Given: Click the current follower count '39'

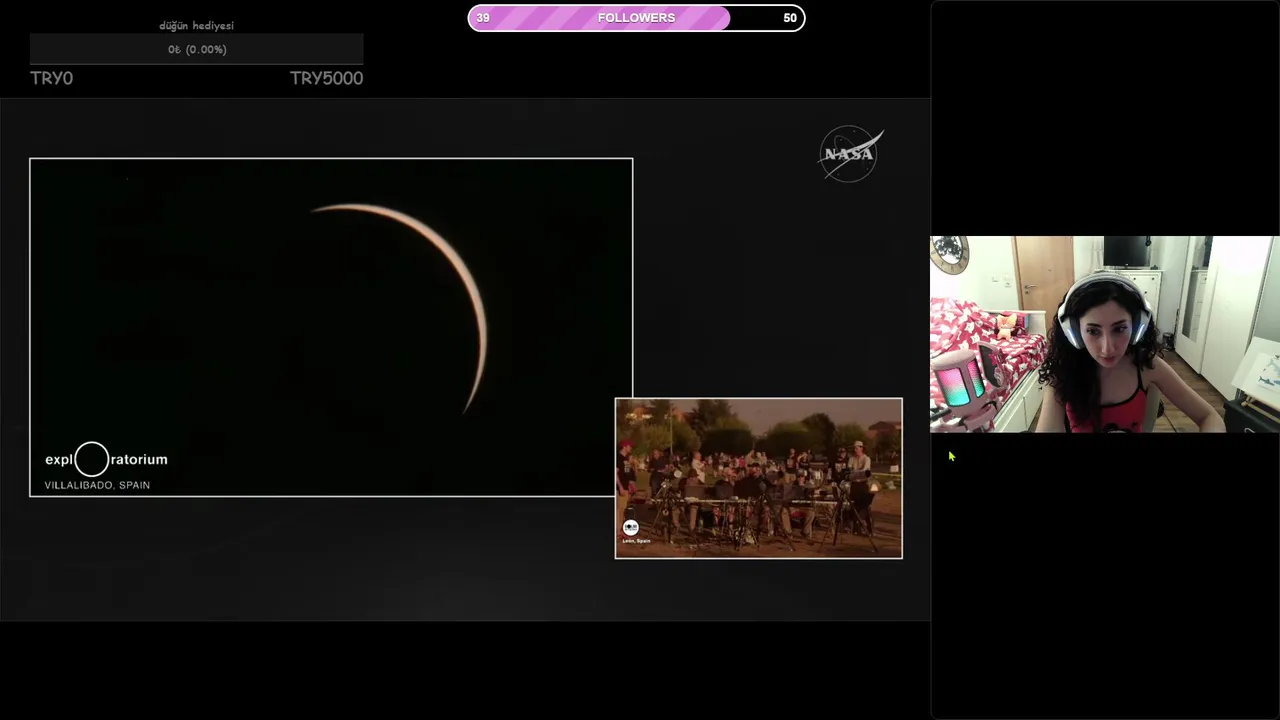Looking at the screenshot, I should click(483, 18).
